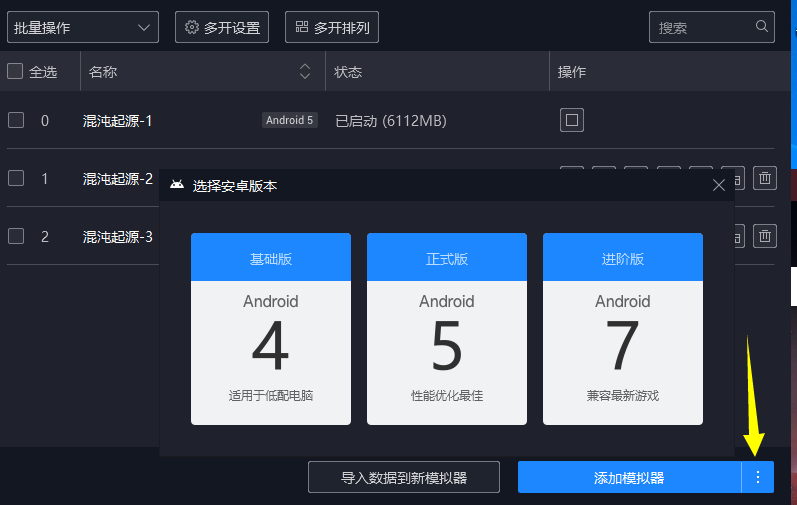This screenshot has height=505, width=797.
Task: Stop the running 混沌起源-1 emulator
Action: click(572, 120)
